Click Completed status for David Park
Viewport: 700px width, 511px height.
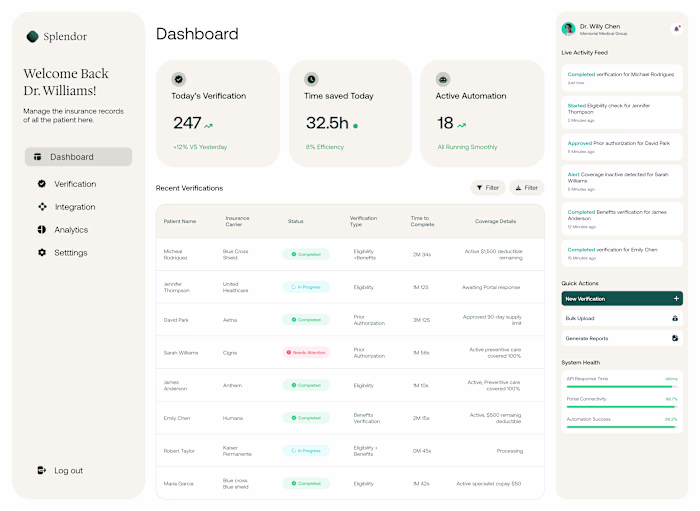click(306, 320)
